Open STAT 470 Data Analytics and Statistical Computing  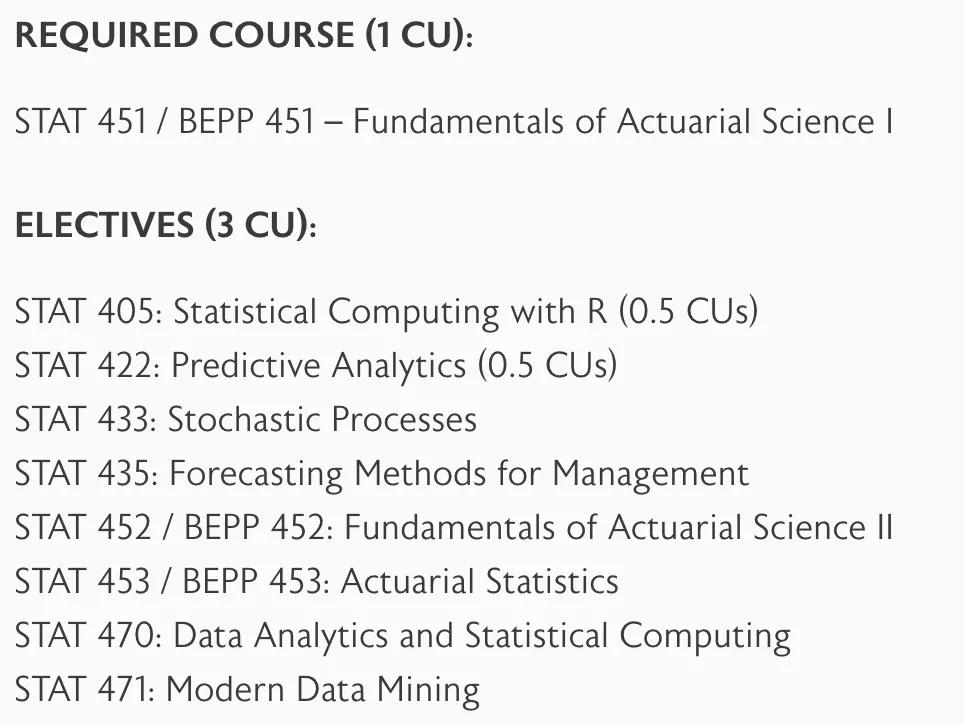(x=402, y=635)
